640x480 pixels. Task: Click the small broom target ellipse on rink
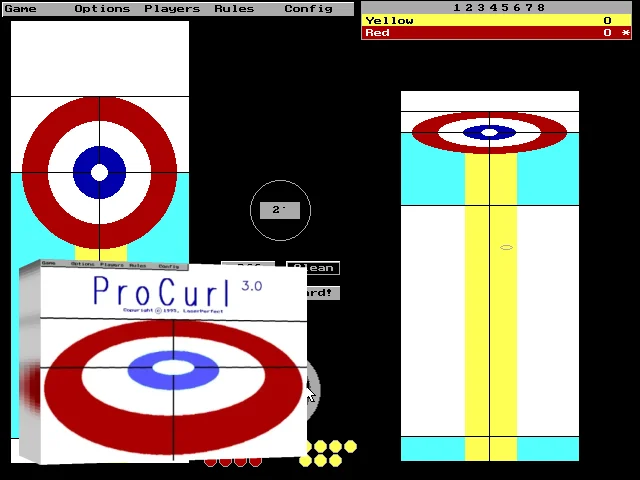[506, 247]
